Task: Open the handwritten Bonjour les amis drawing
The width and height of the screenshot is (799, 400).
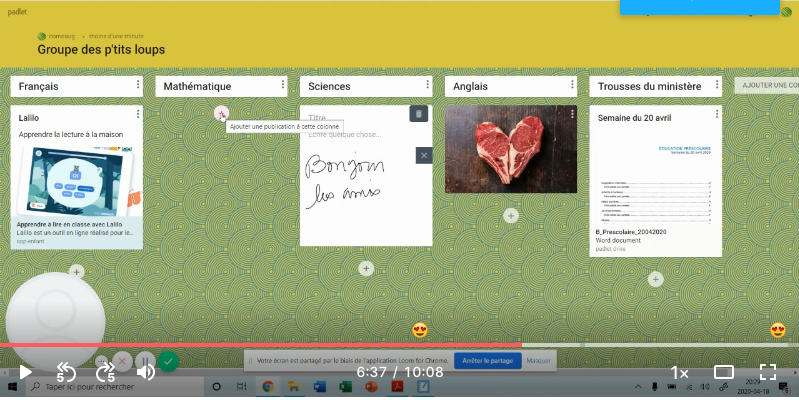Action: [x=344, y=182]
